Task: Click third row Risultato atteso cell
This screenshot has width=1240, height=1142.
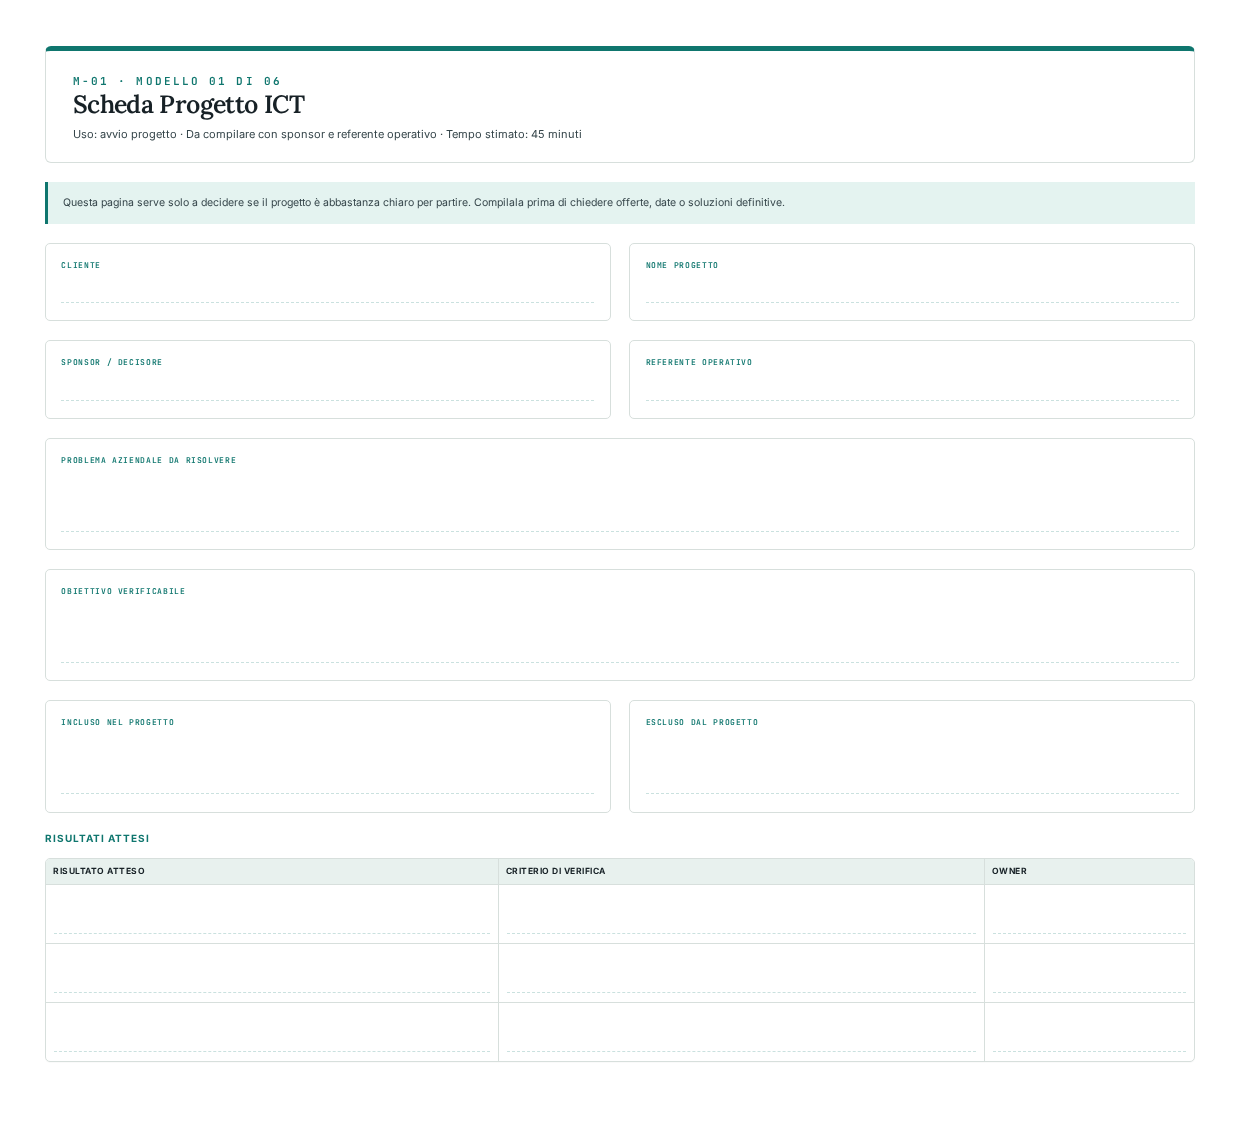Action: (x=272, y=1032)
